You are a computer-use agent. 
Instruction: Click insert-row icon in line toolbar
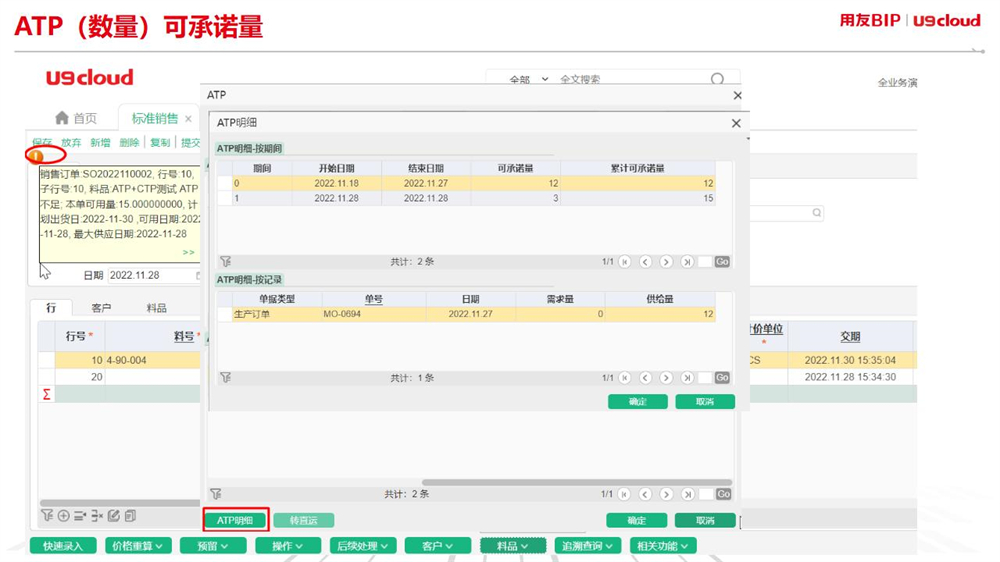click(80, 515)
